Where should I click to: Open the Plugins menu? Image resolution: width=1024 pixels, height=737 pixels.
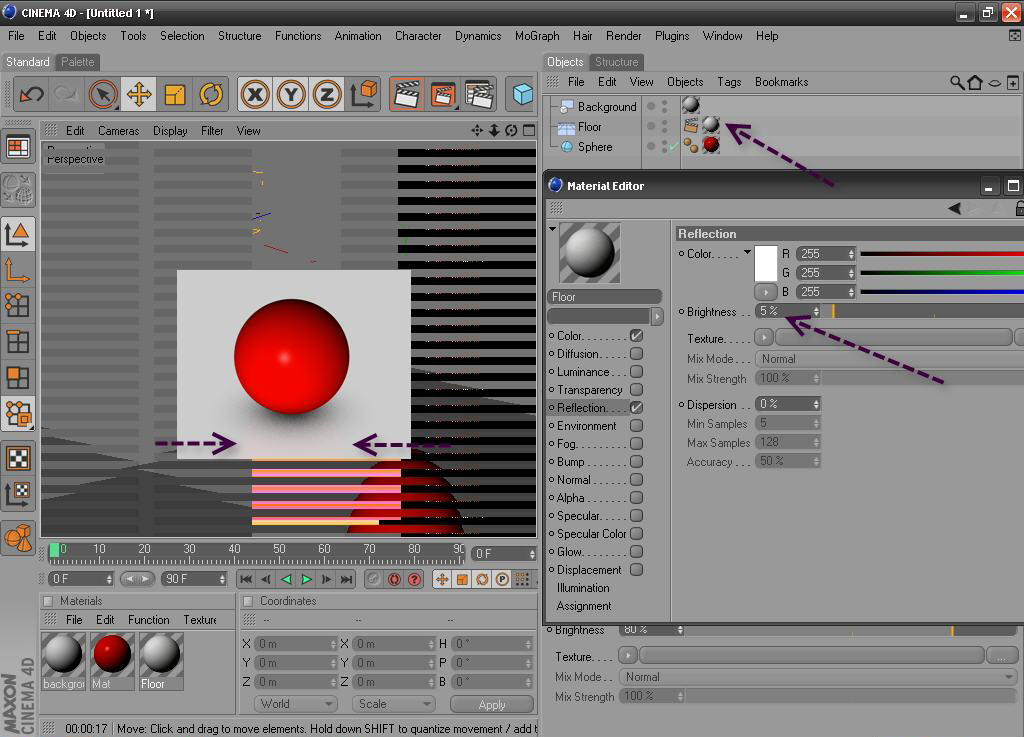pyautogui.click(x=672, y=36)
